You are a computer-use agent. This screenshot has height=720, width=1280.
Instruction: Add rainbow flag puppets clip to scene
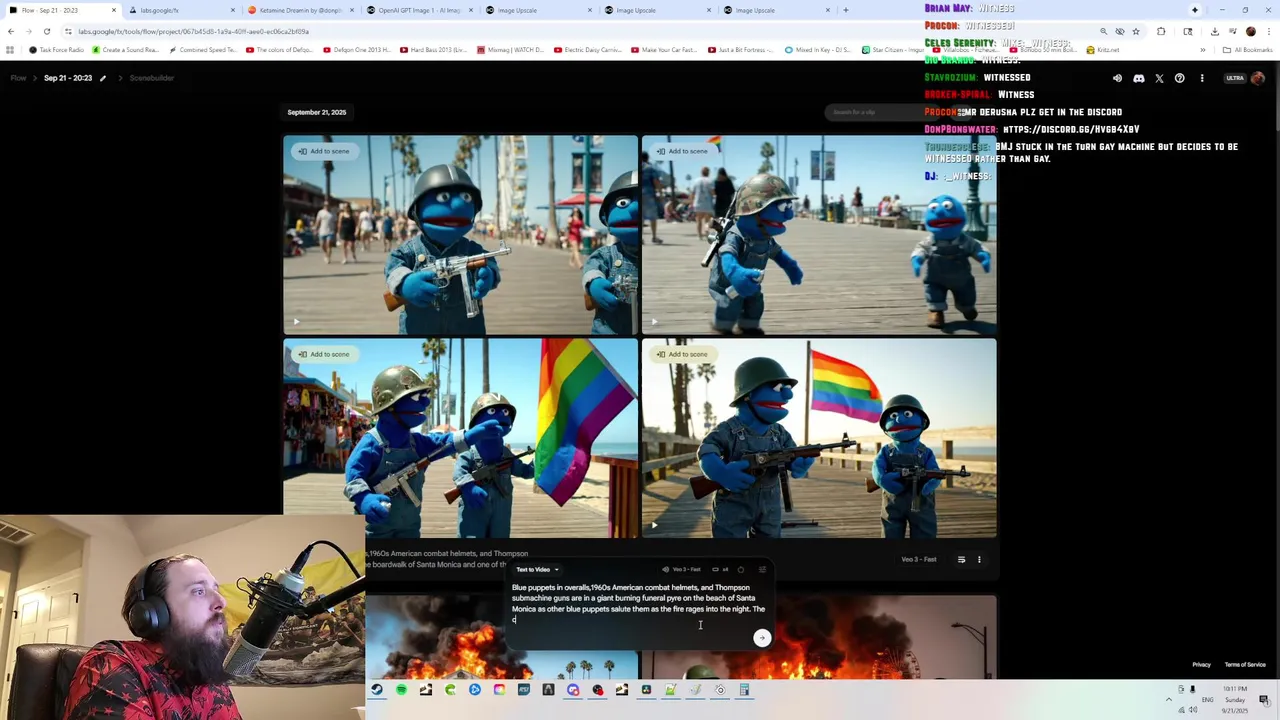323,354
